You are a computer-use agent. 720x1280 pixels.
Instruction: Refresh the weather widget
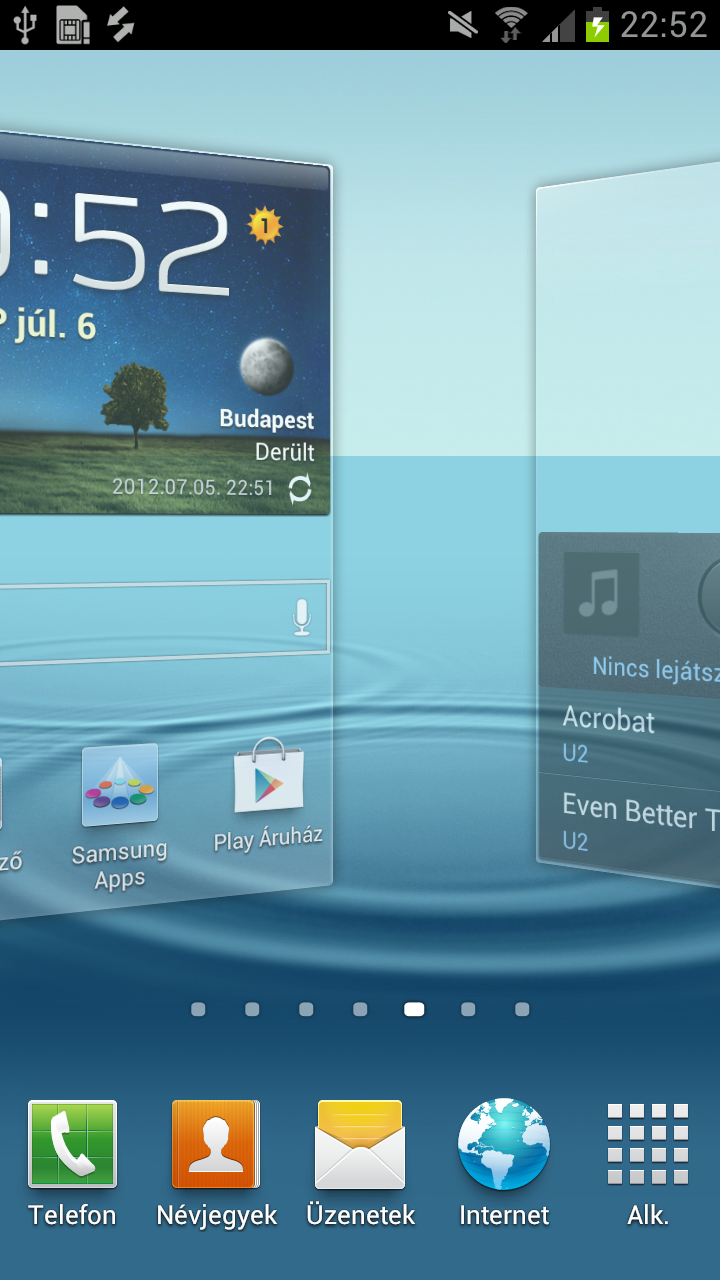pyautogui.click(x=299, y=489)
